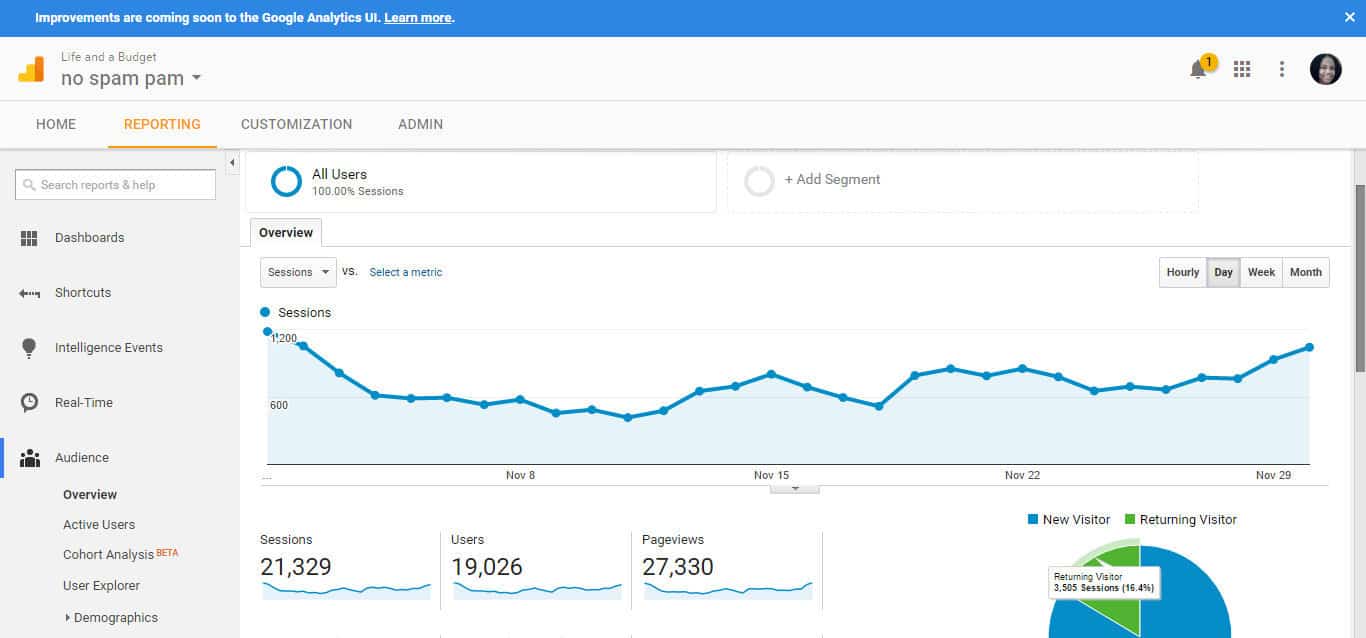Image resolution: width=1366 pixels, height=638 pixels.
Task: Click the 'Life and a Budget' property name
Action: pyautogui.click(x=109, y=57)
